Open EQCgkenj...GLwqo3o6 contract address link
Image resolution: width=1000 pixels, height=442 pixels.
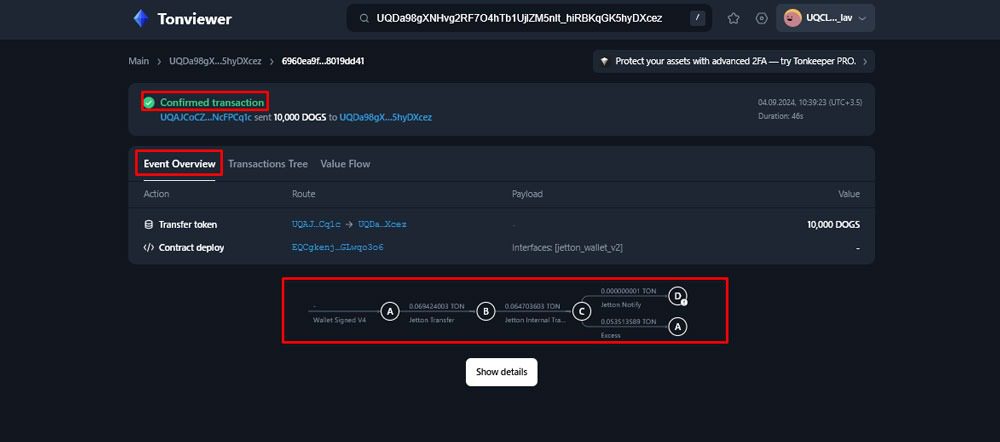pos(337,247)
